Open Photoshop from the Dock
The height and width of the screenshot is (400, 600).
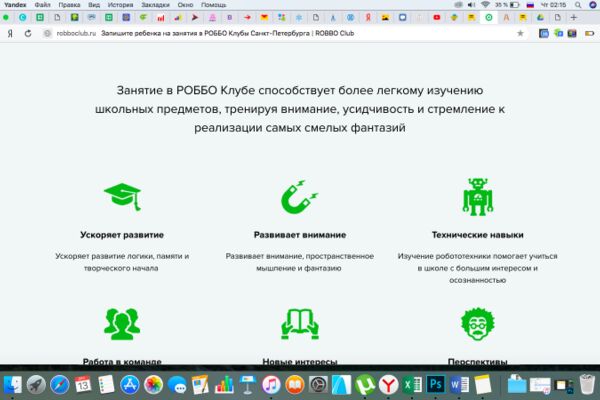(x=435, y=384)
